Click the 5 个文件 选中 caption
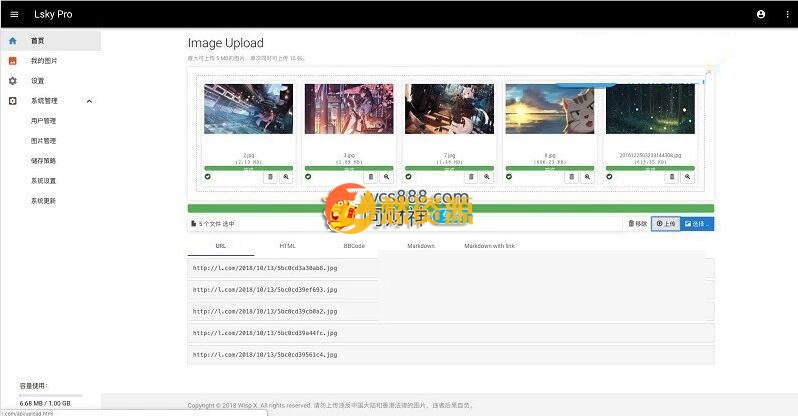 click(x=213, y=224)
